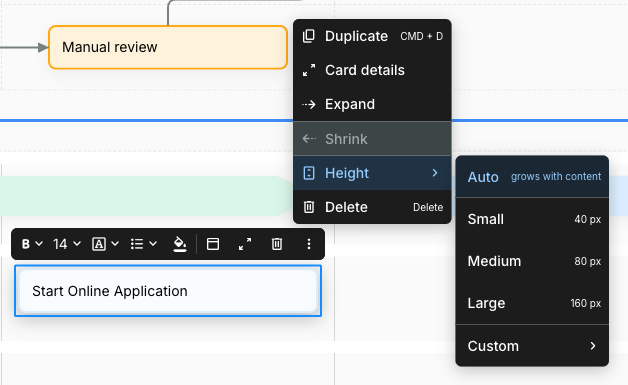Open the fill color bucket tool
Screen dimensions: 628x385
tap(180, 244)
